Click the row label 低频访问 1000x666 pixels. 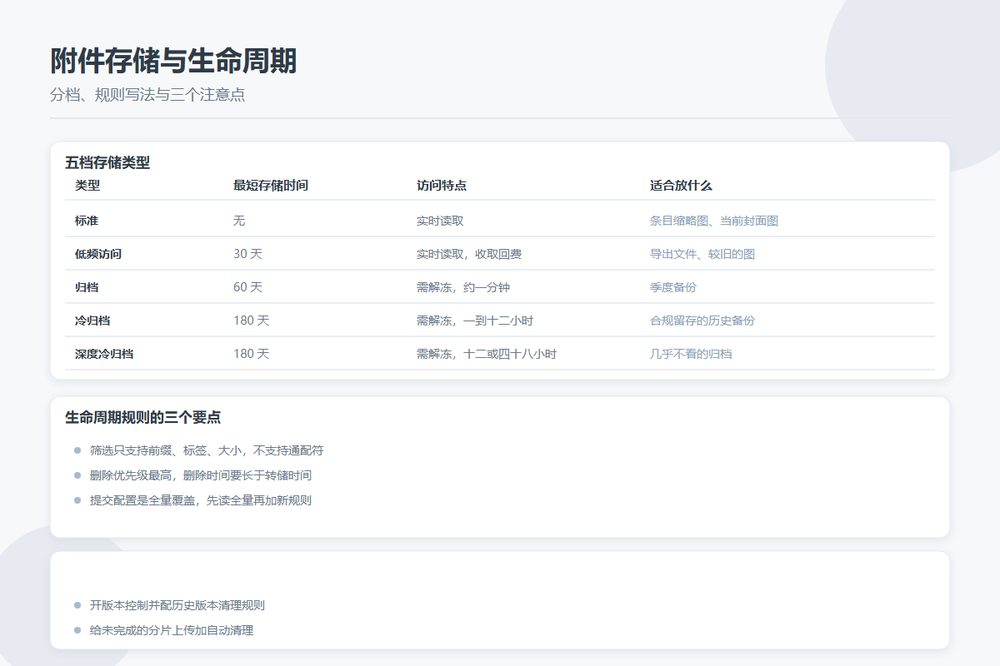(x=98, y=254)
